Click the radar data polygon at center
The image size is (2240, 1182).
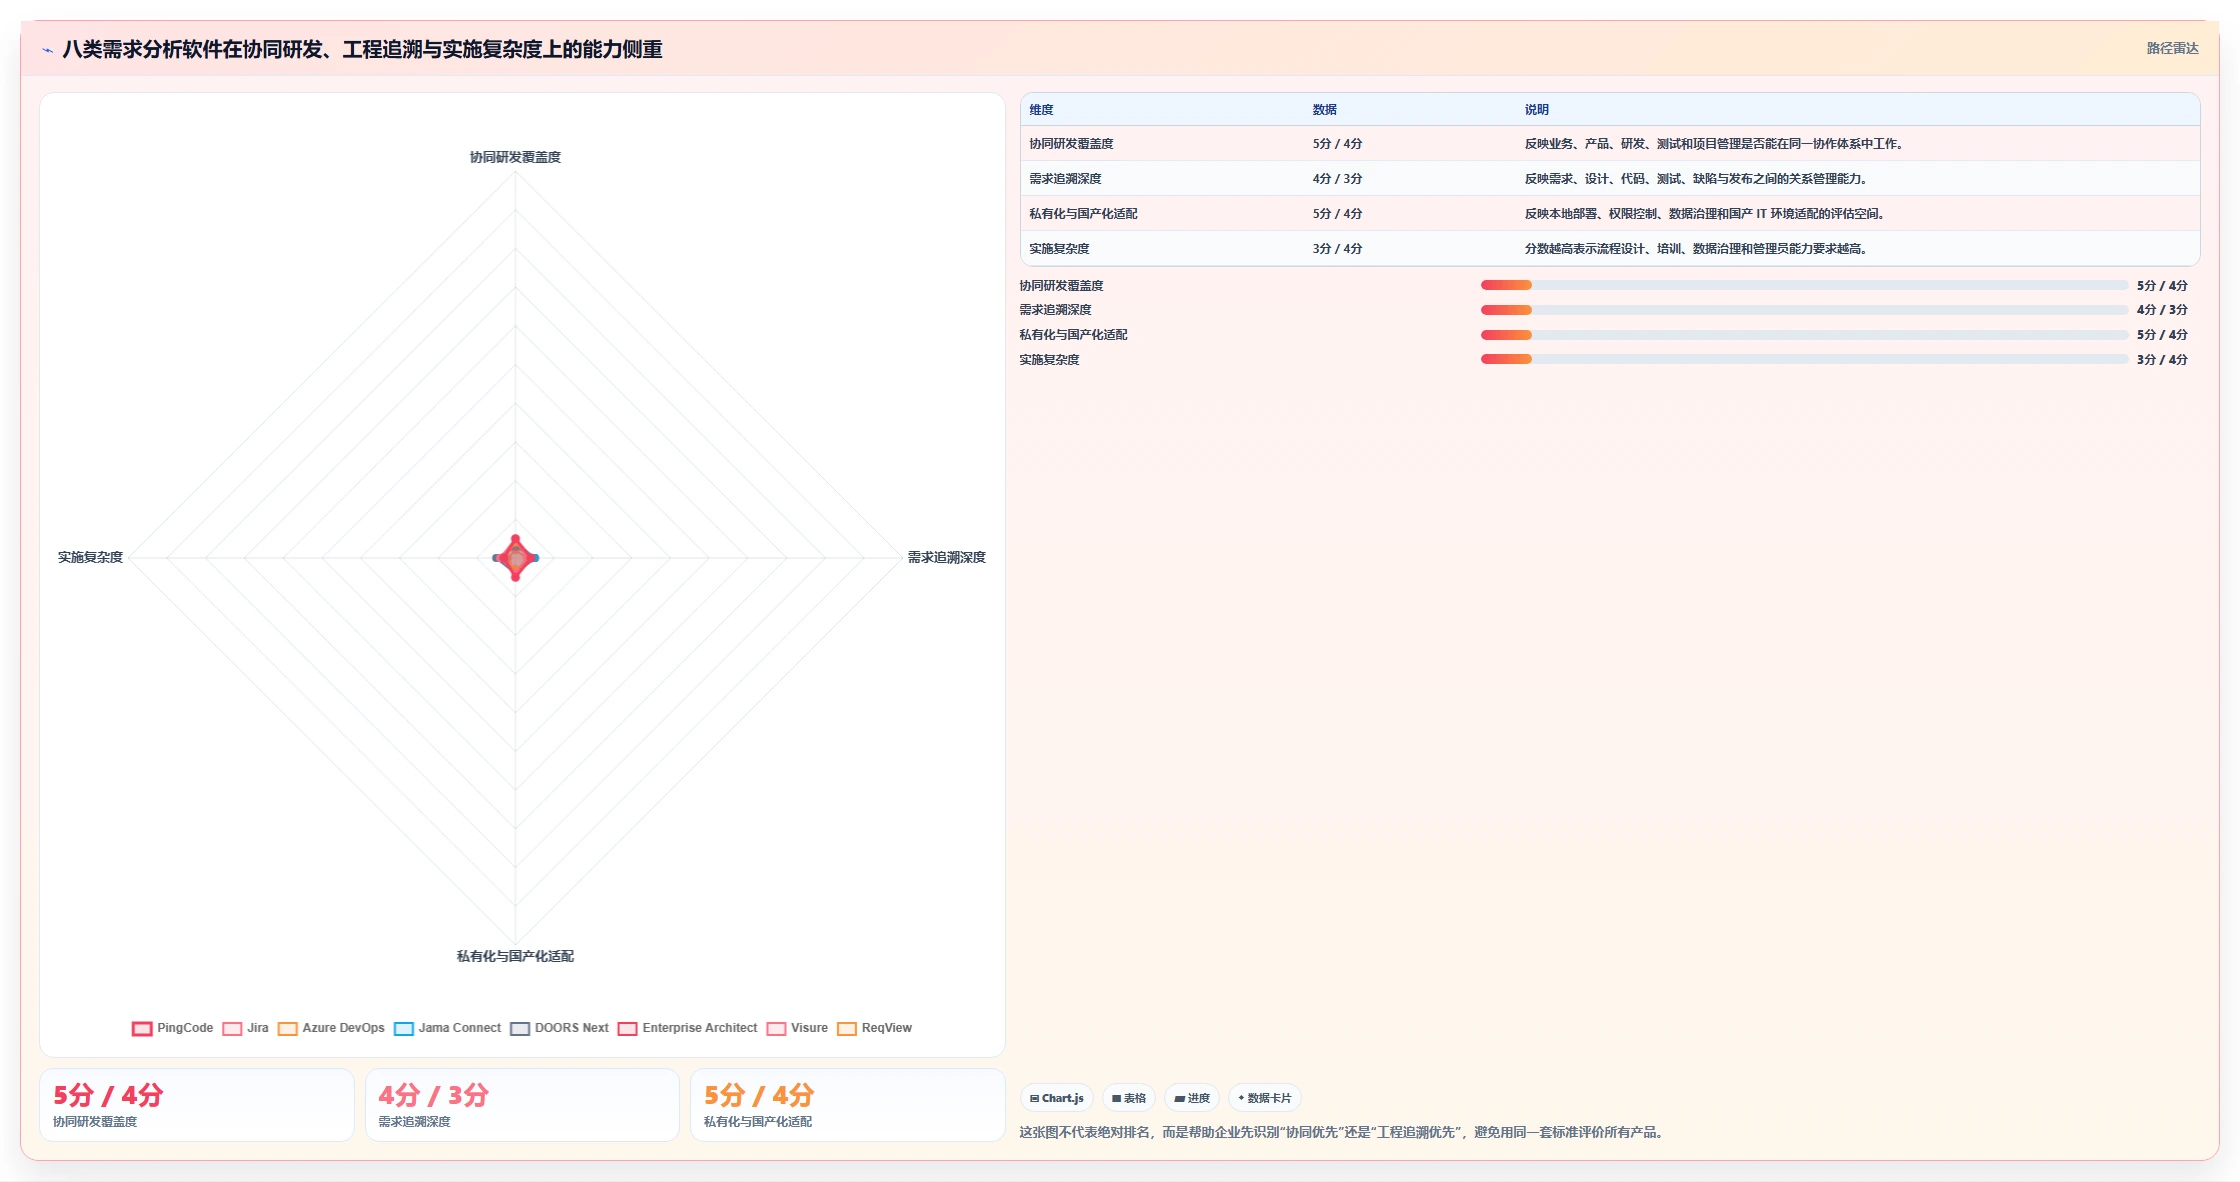pyautogui.click(x=516, y=558)
